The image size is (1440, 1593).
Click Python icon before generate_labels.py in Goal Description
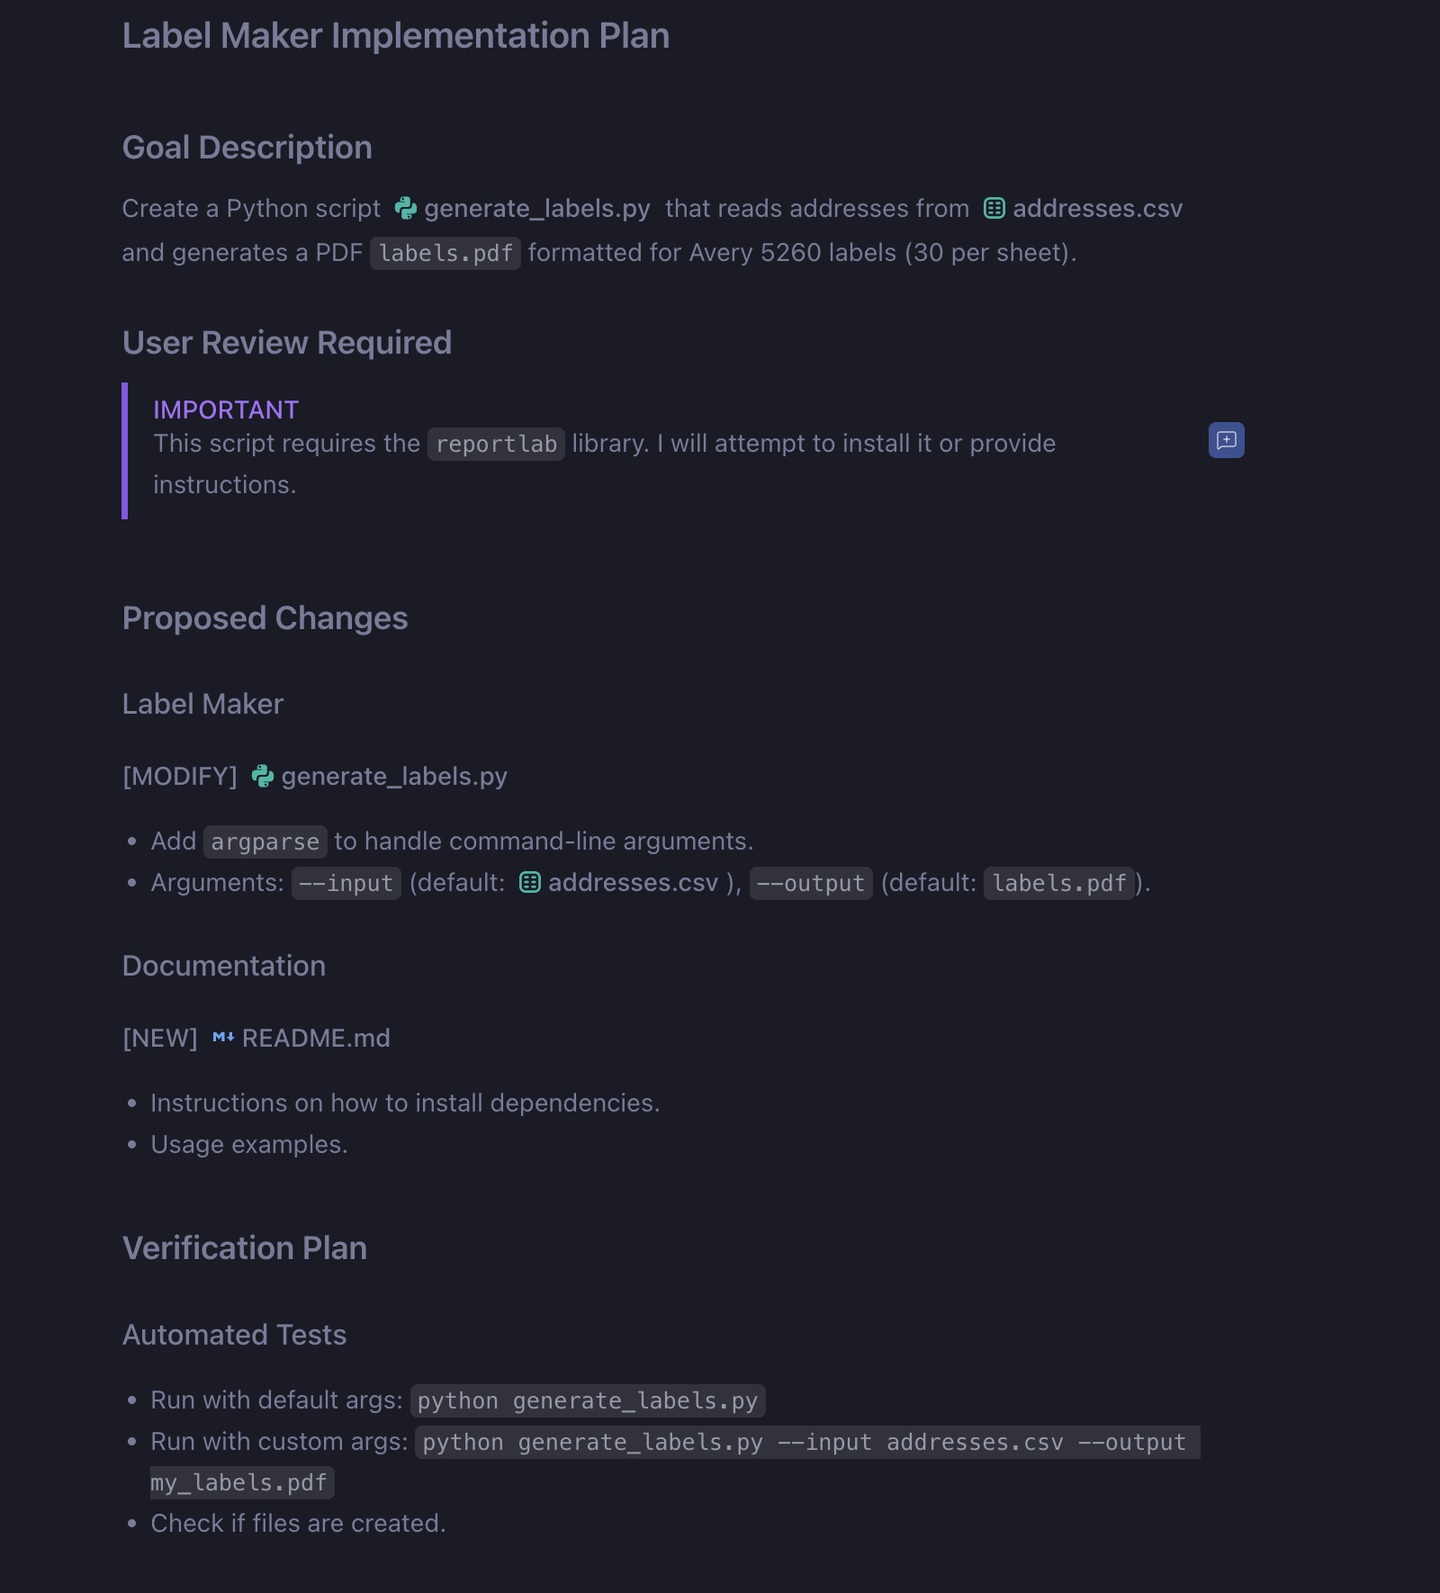[406, 208]
